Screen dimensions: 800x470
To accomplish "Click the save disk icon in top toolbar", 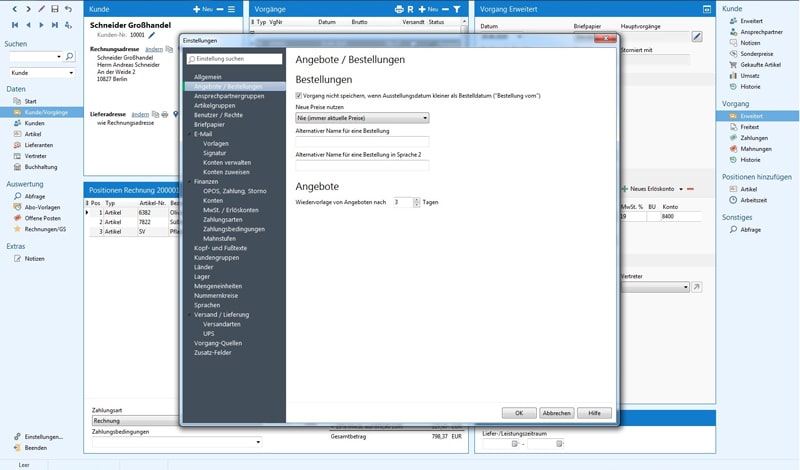I will pos(53,9).
